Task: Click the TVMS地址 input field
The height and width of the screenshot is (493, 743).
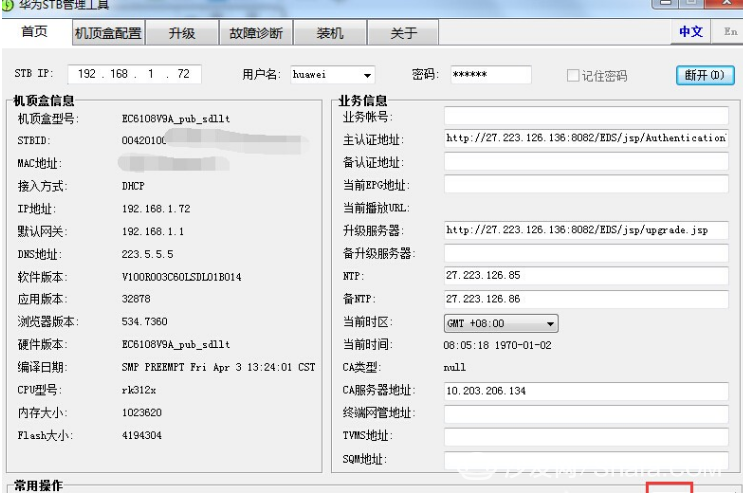Action: click(586, 437)
